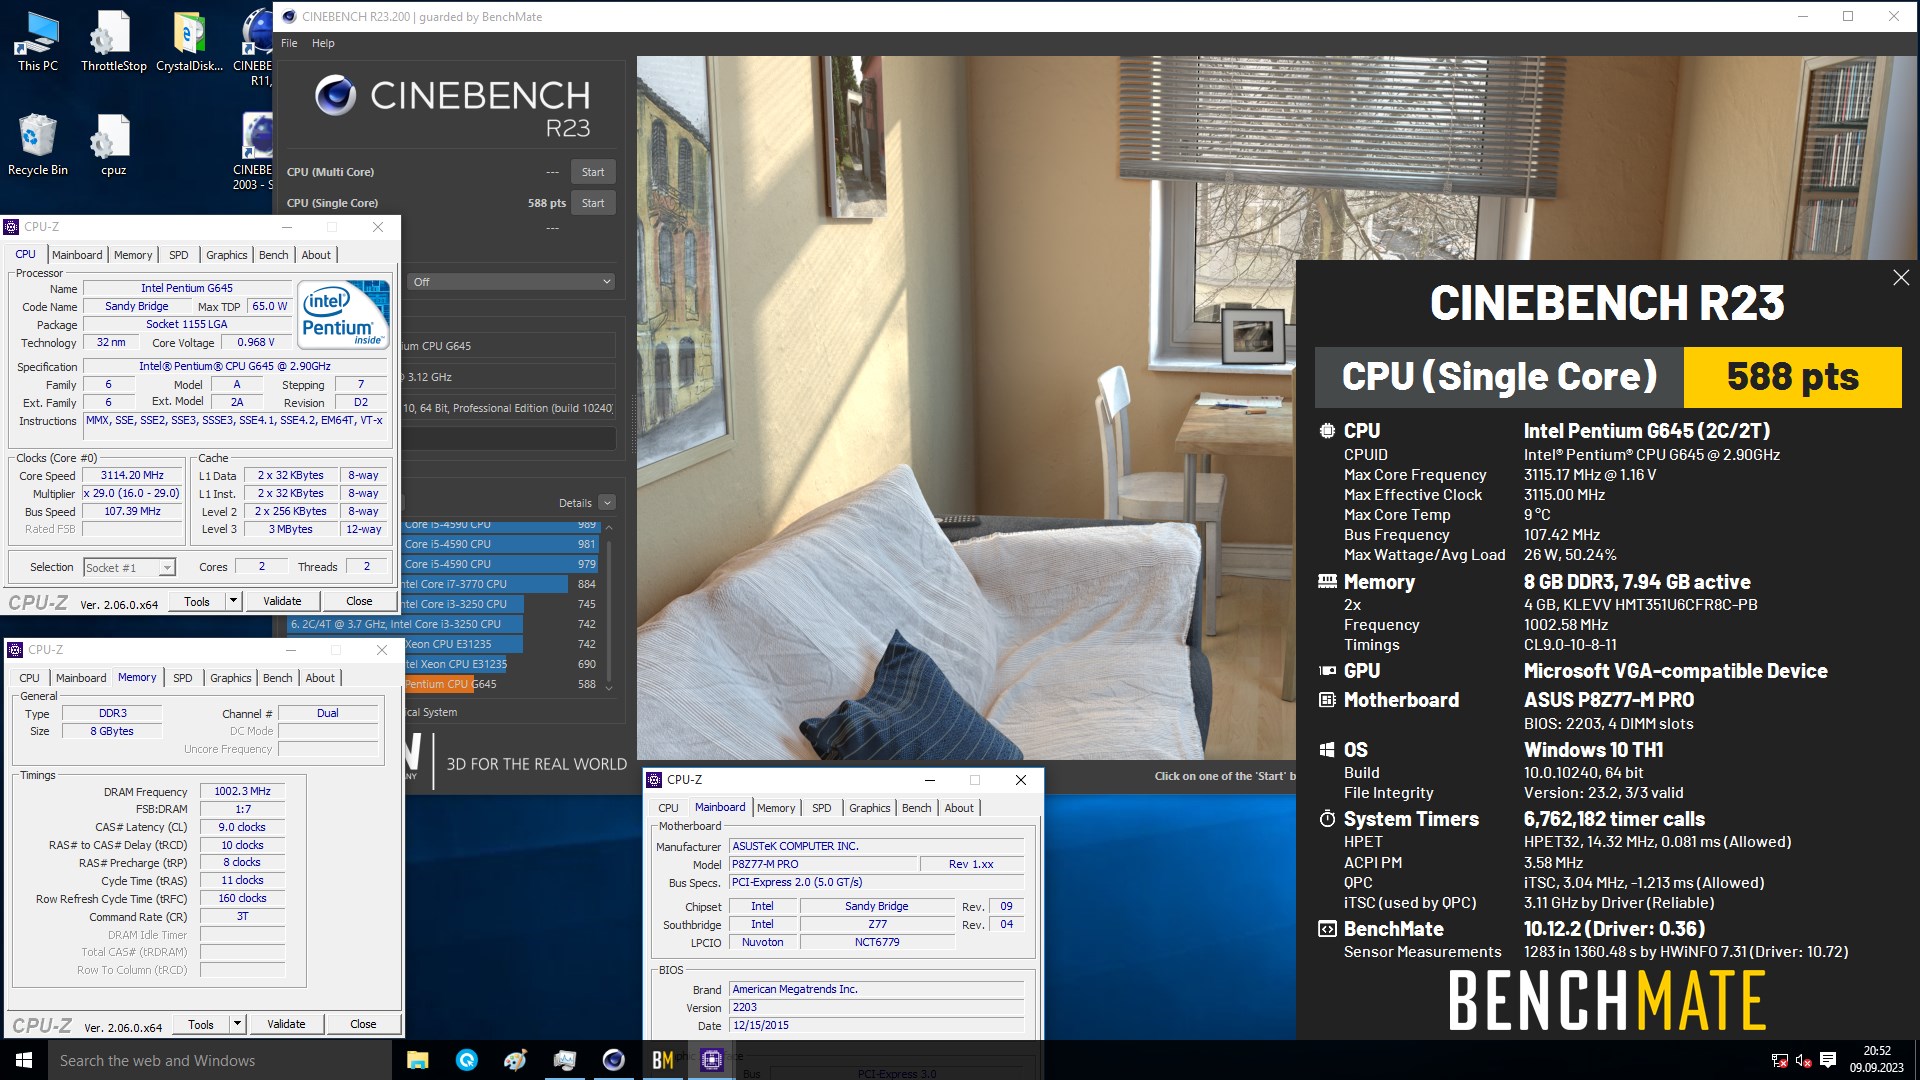Focus the Search the web and Windows box
Viewport: 1920px width, 1080px height.
coord(220,1060)
